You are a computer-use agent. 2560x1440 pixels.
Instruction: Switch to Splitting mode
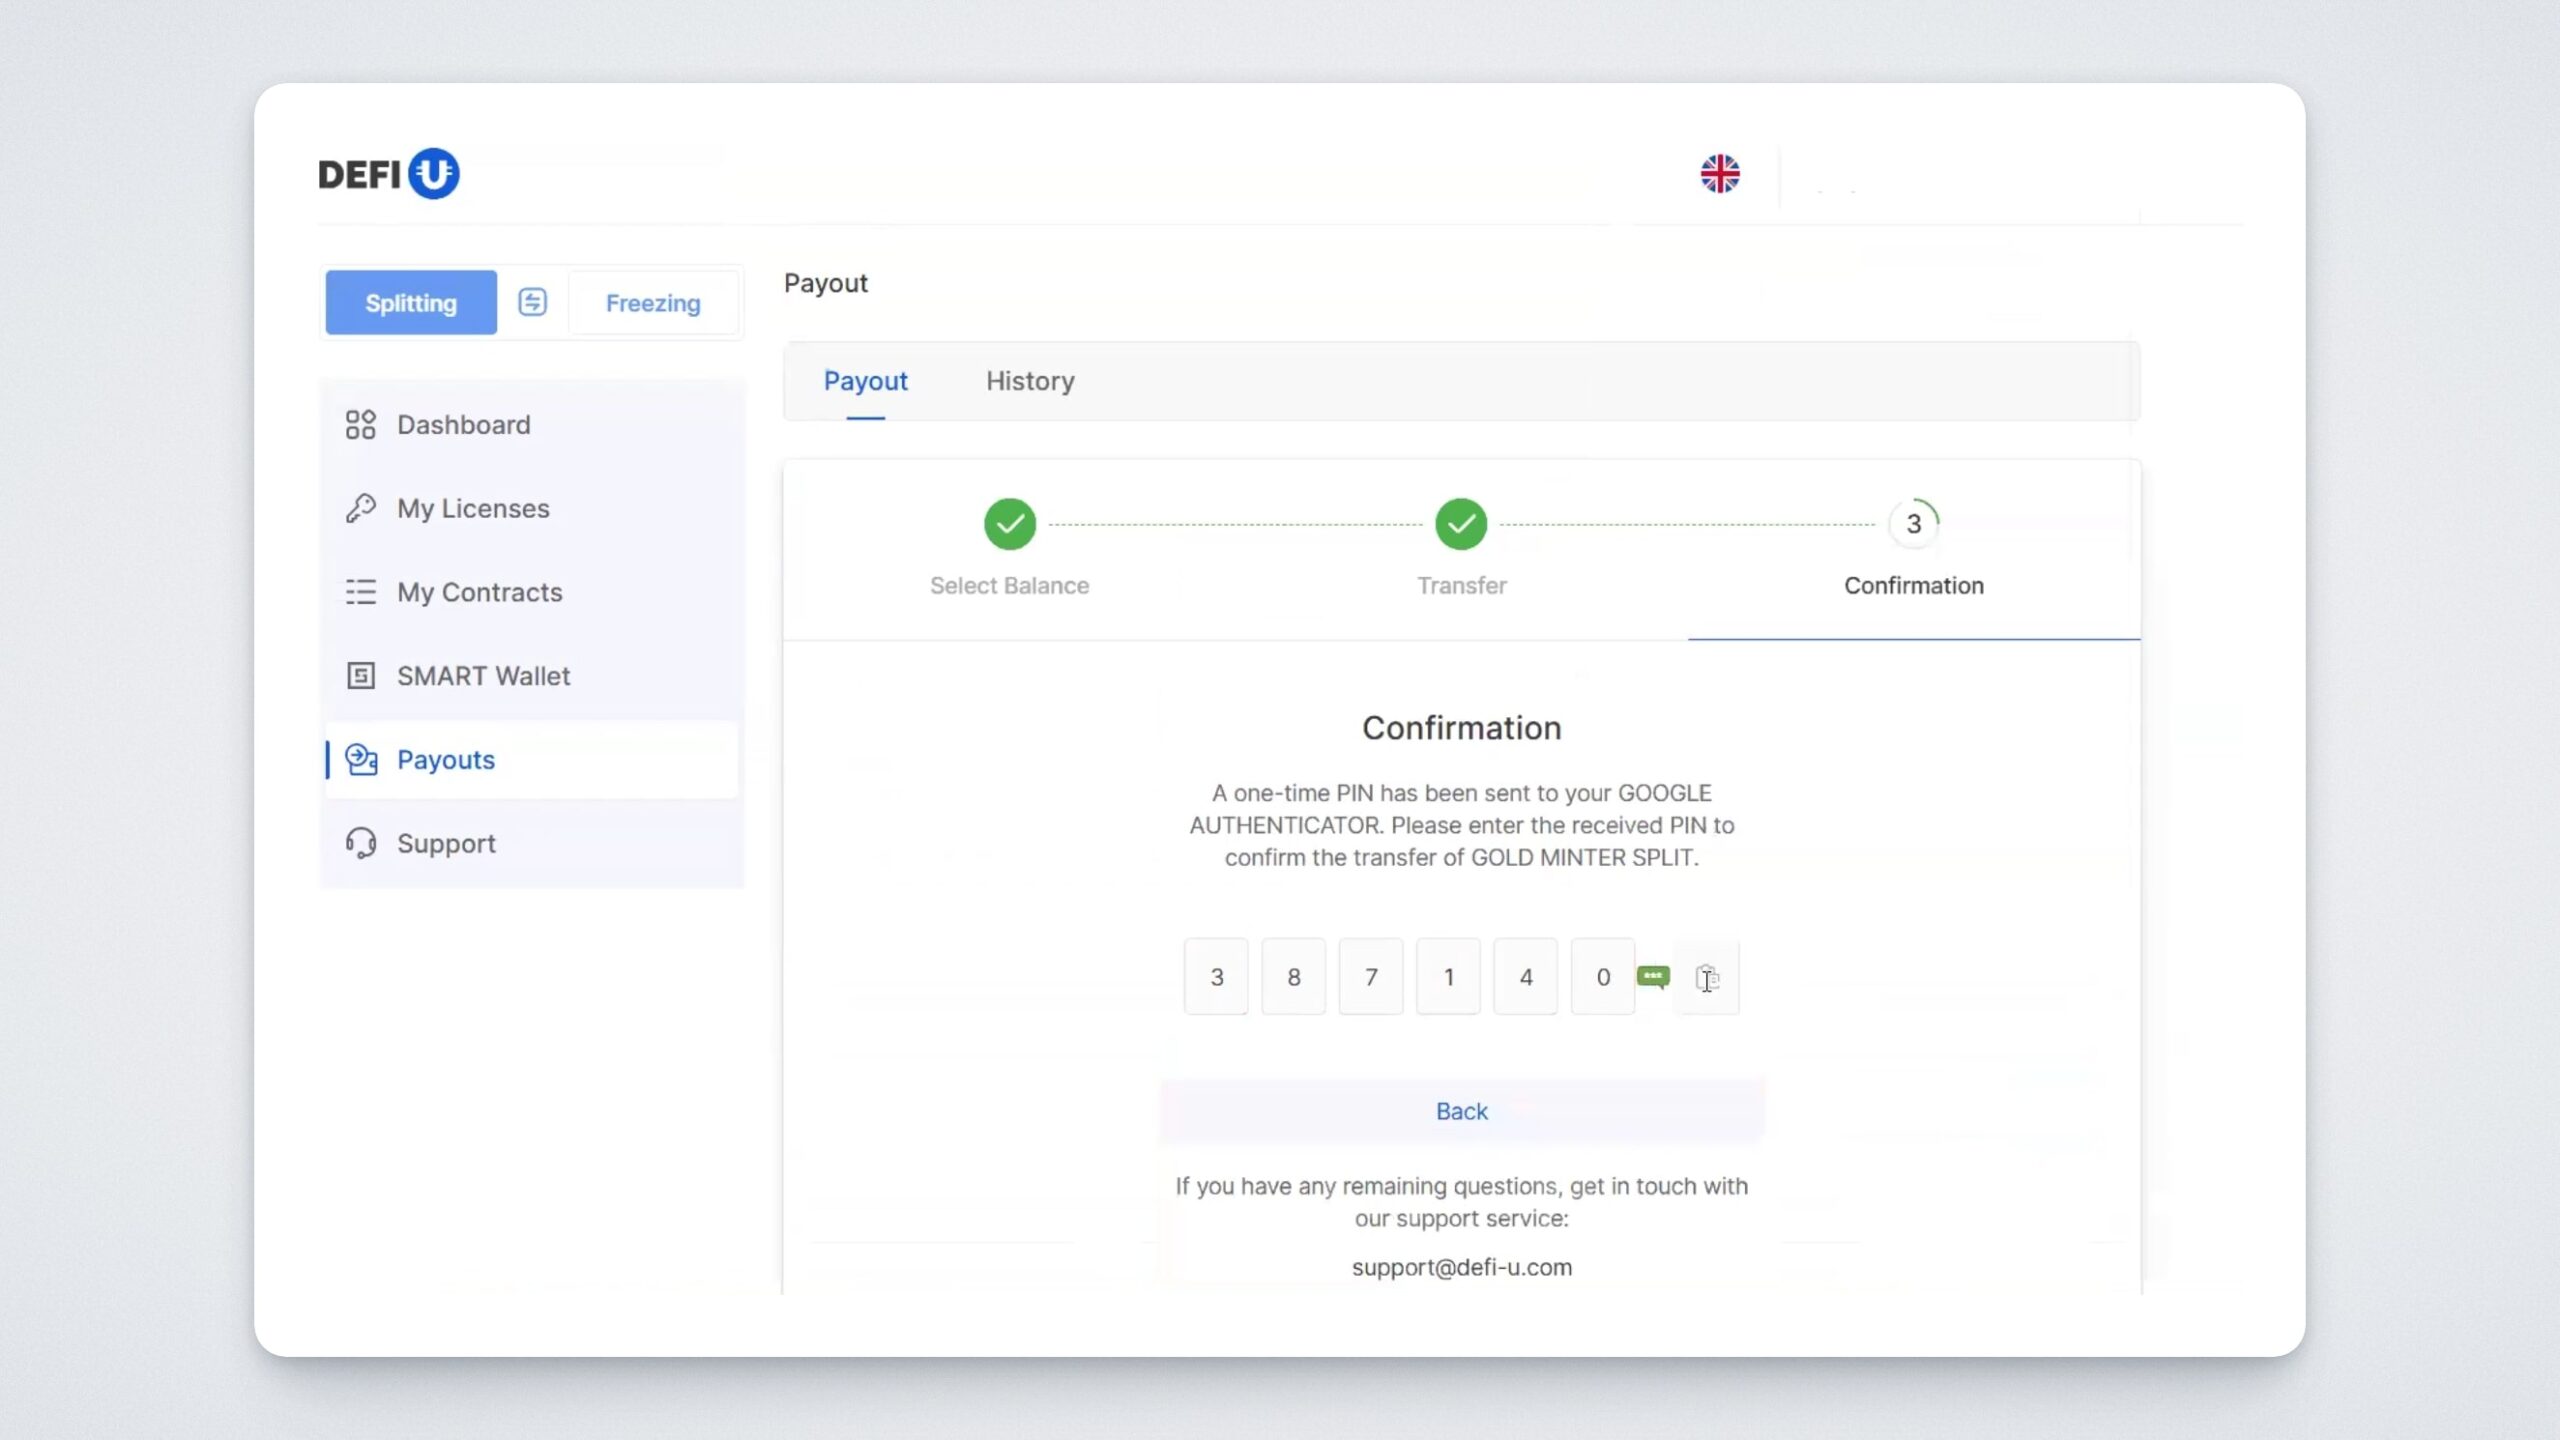411,302
